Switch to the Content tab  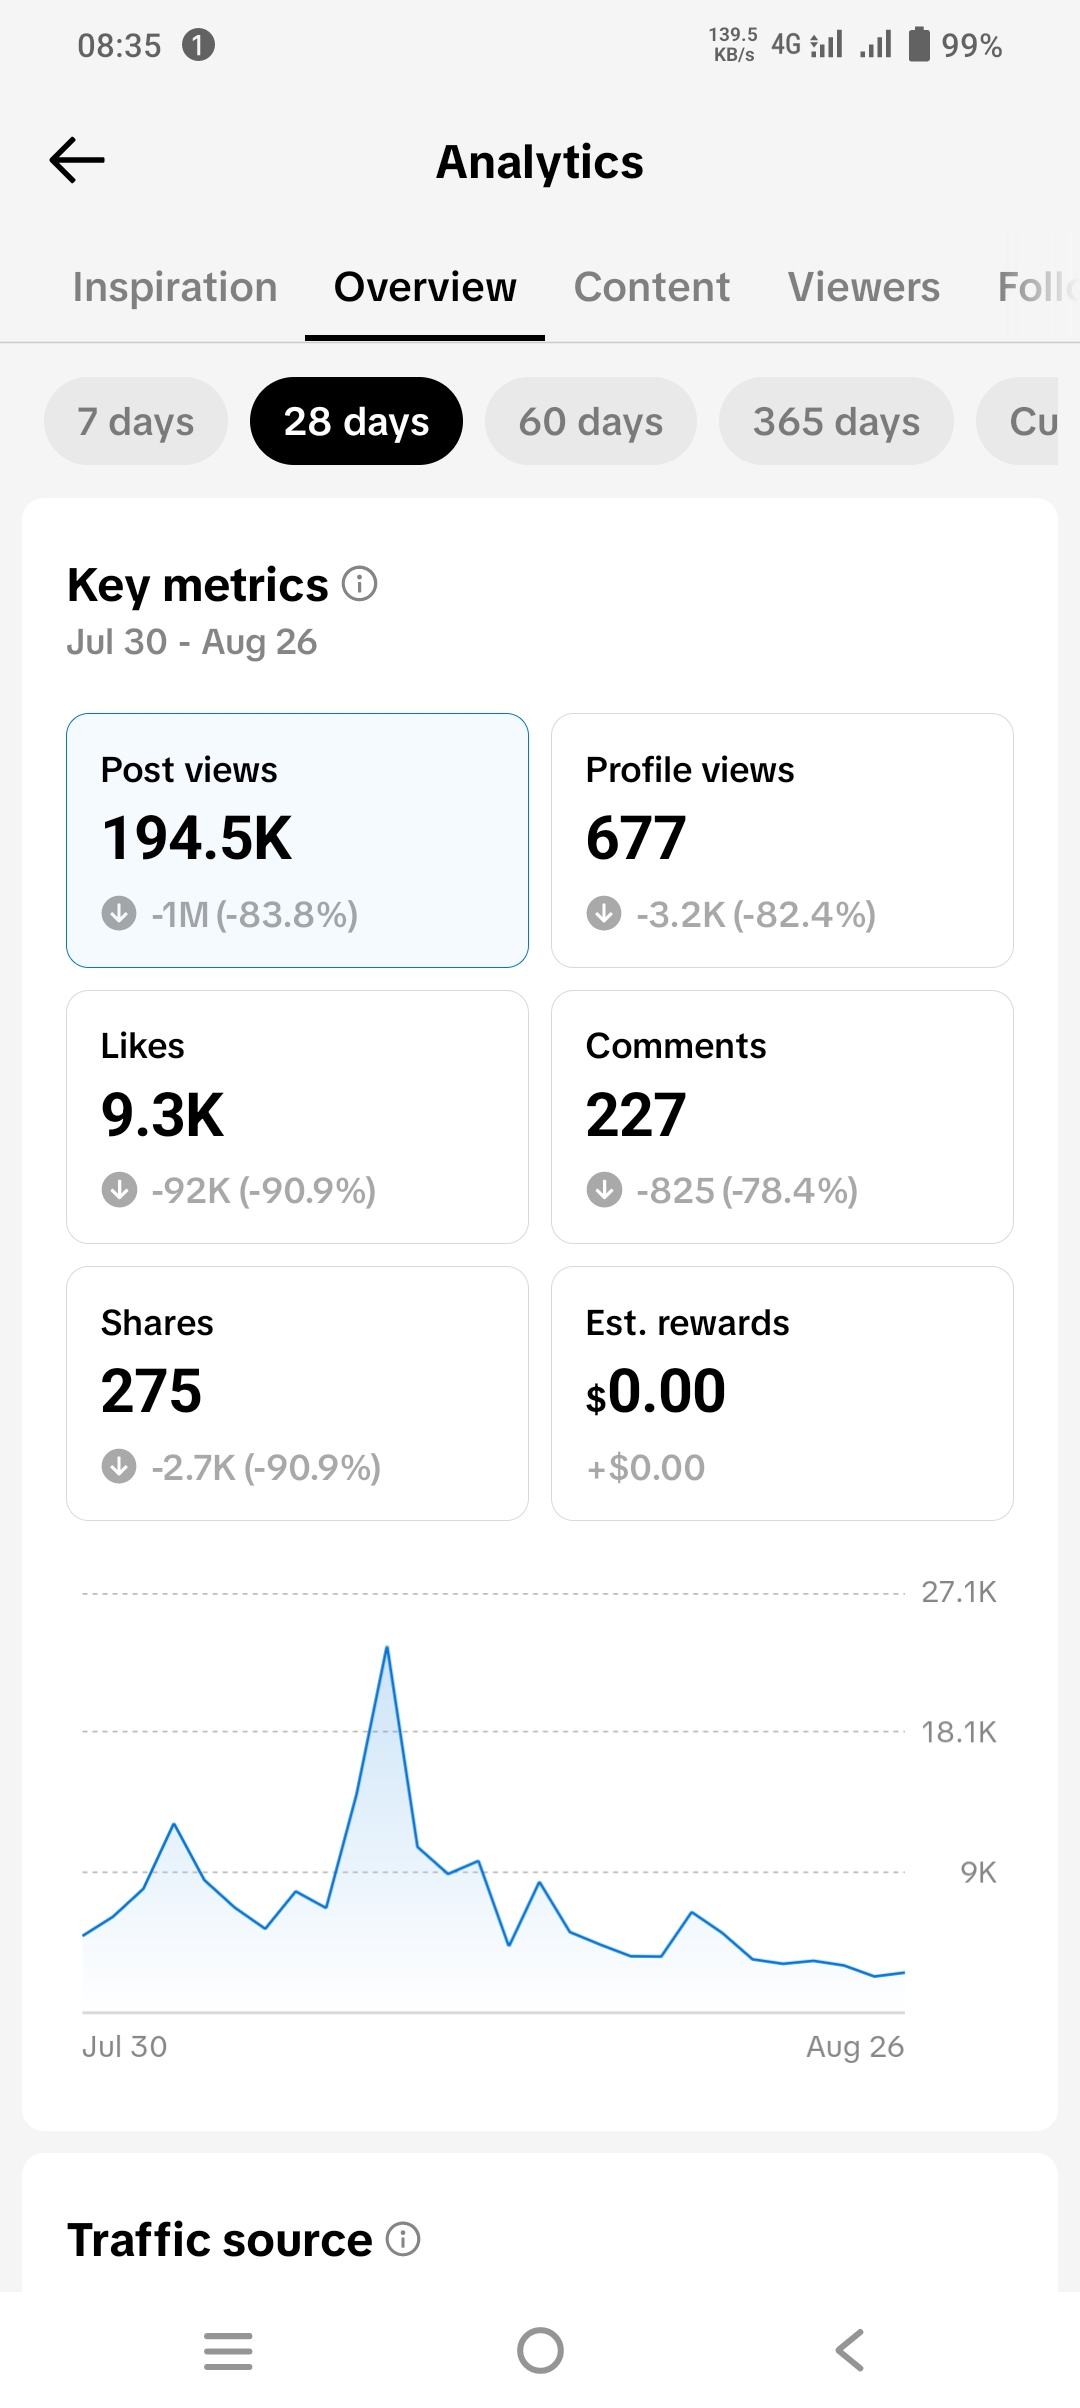point(652,287)
